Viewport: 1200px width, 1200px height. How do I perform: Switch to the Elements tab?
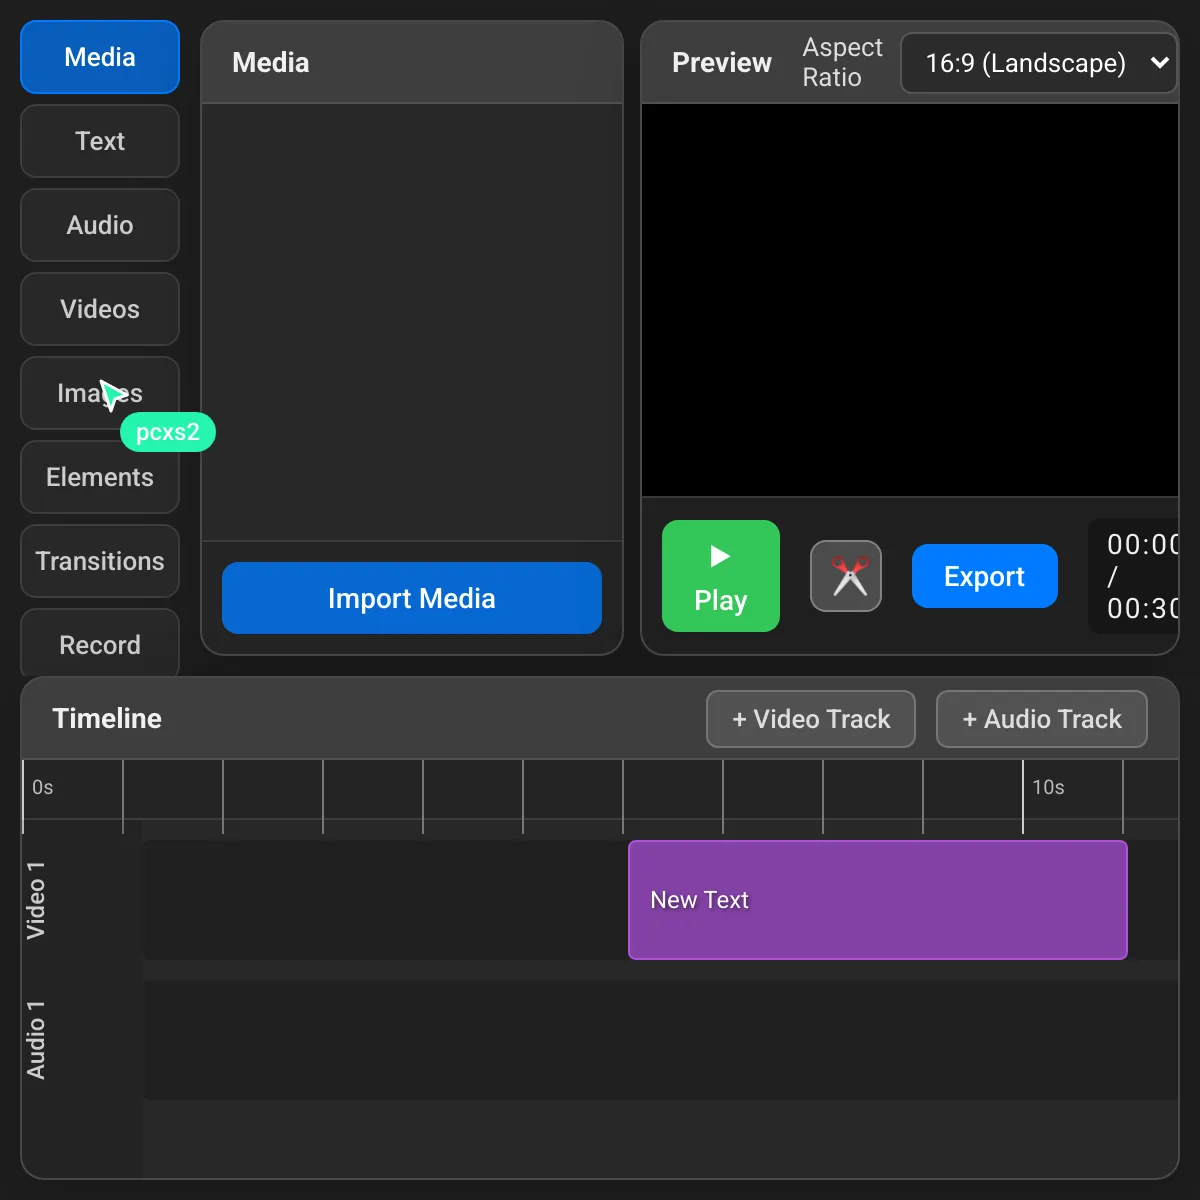100,478
